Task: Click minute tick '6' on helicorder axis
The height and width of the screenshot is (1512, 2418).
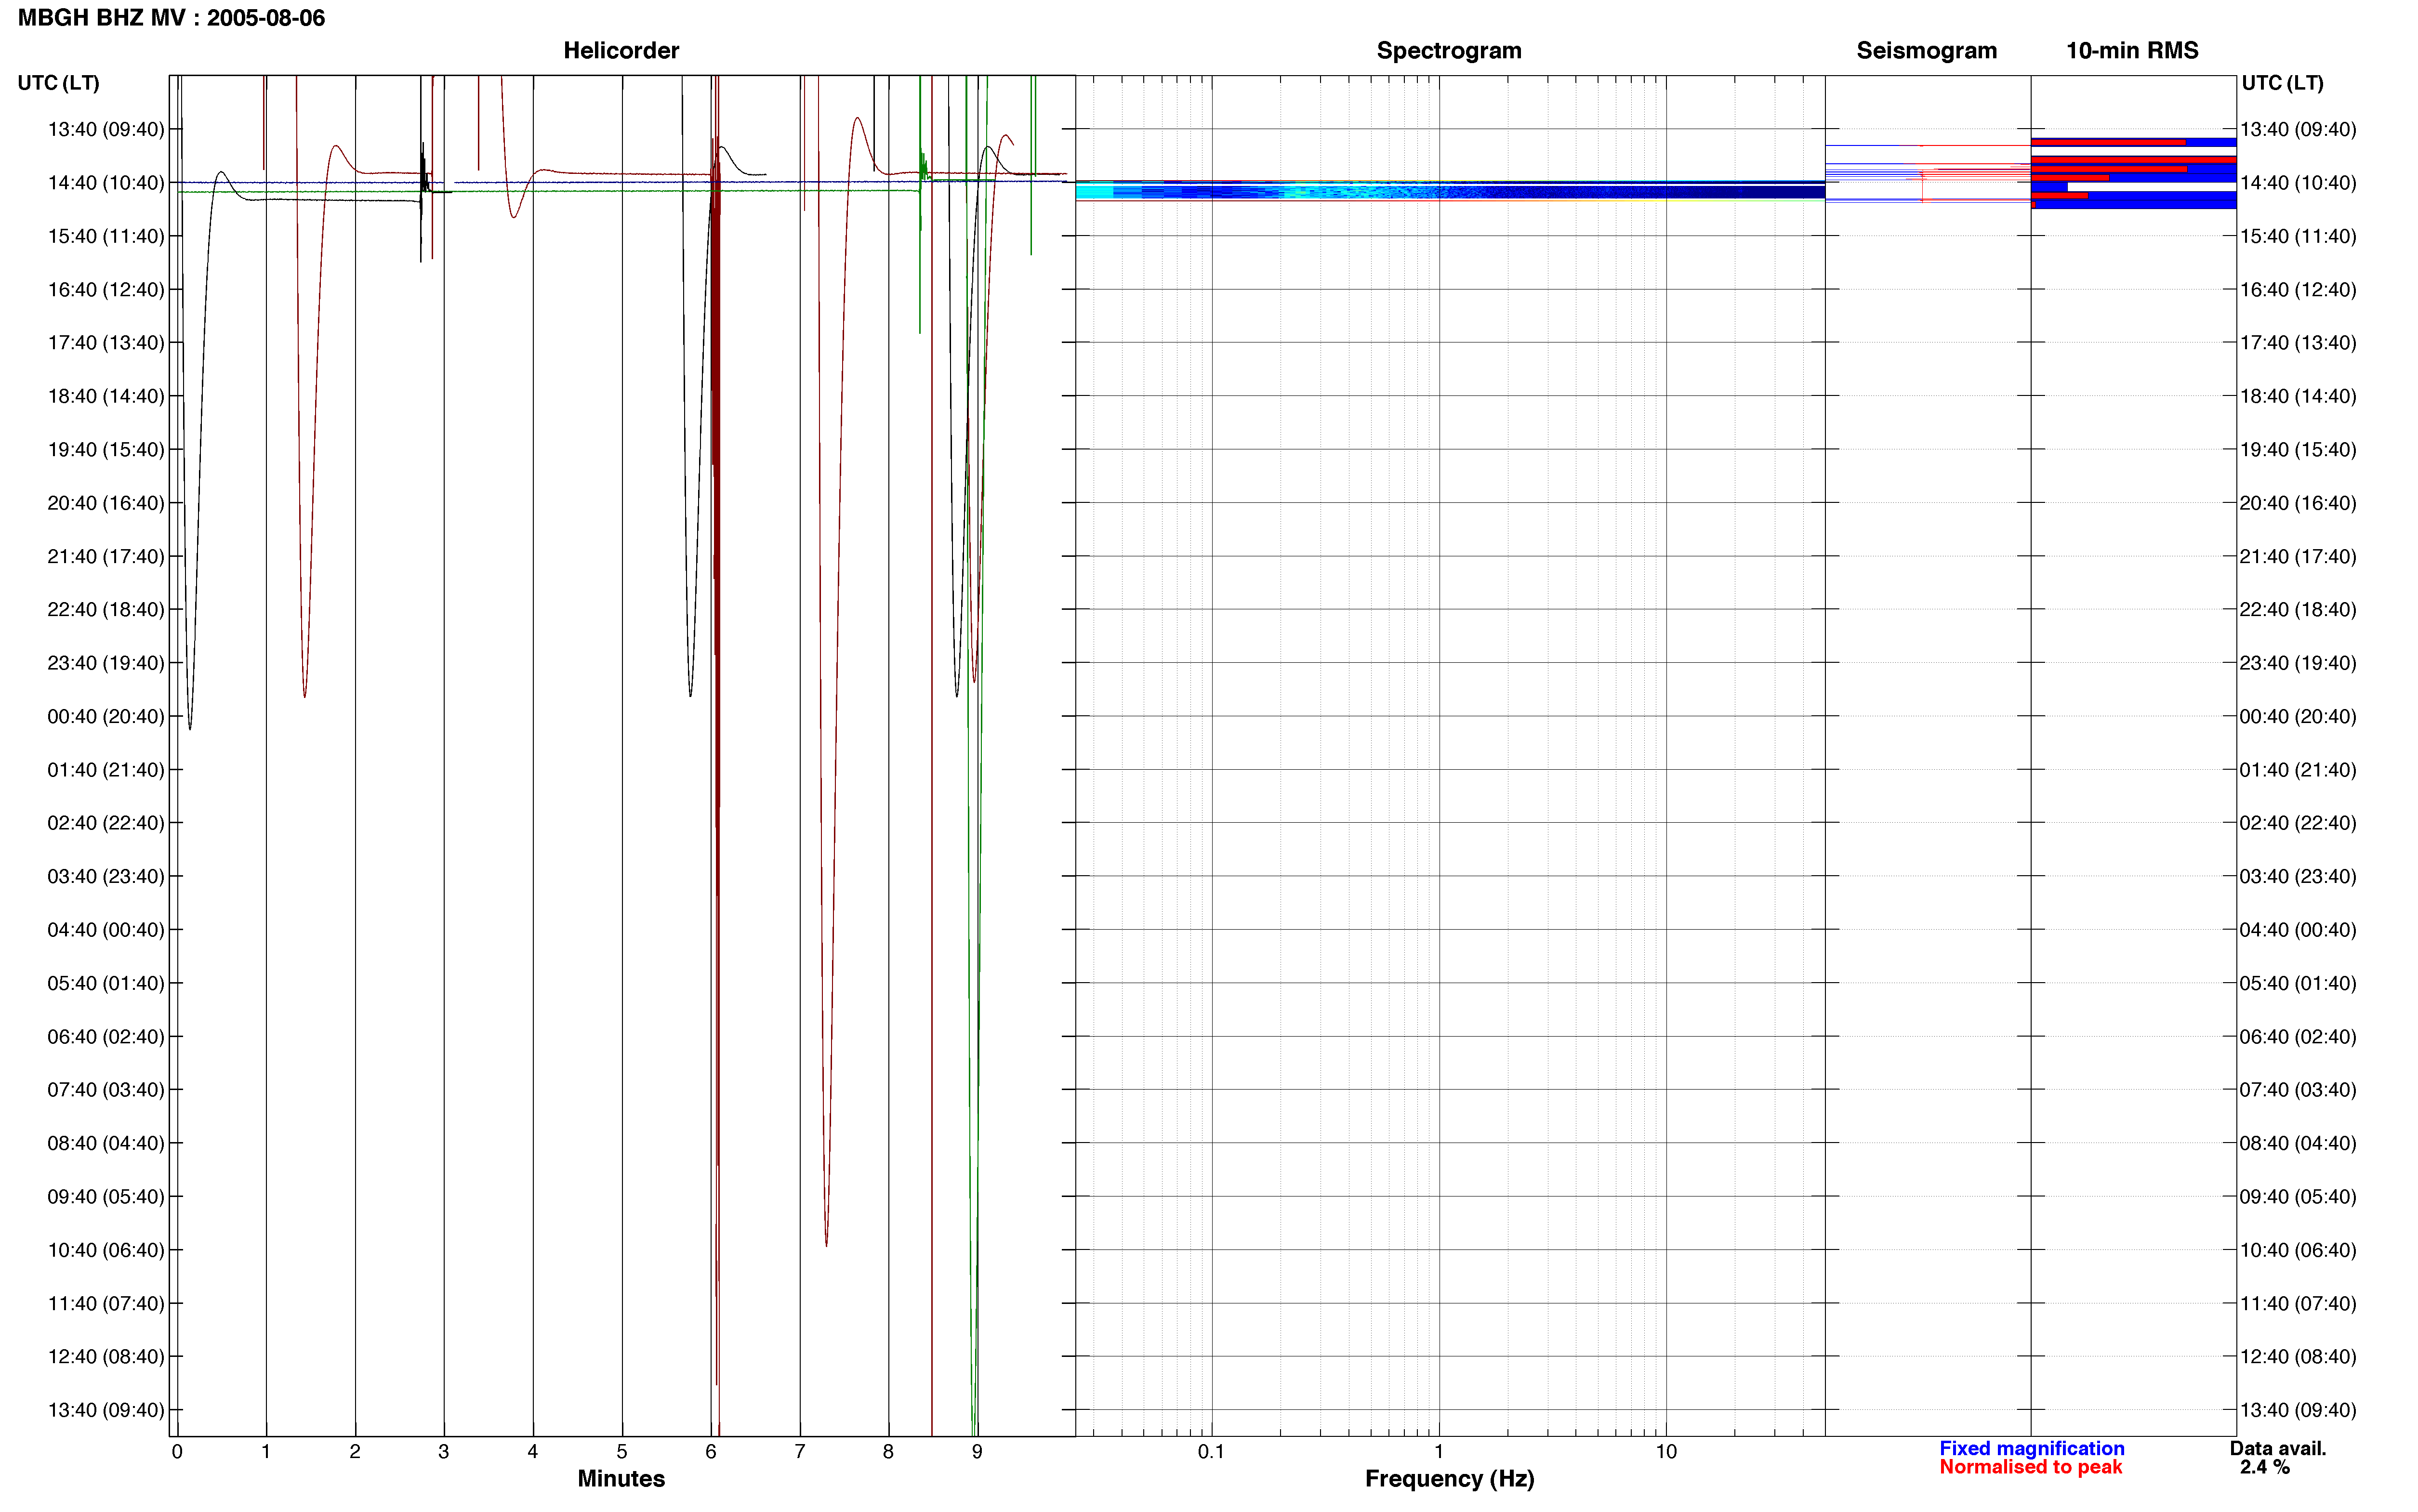Action: [x=710, y=1452]
